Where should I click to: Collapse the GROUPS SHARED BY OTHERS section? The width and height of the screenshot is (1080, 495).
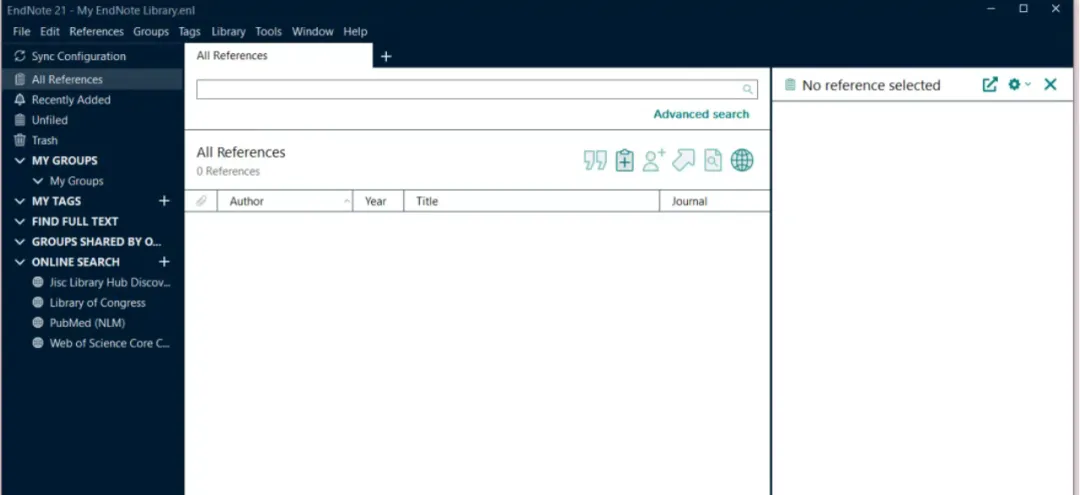pos(19,242)
